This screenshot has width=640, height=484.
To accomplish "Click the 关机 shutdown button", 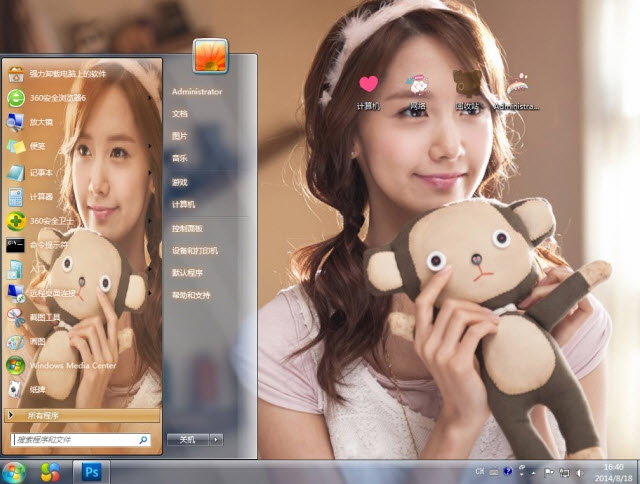I will [188, 440].
